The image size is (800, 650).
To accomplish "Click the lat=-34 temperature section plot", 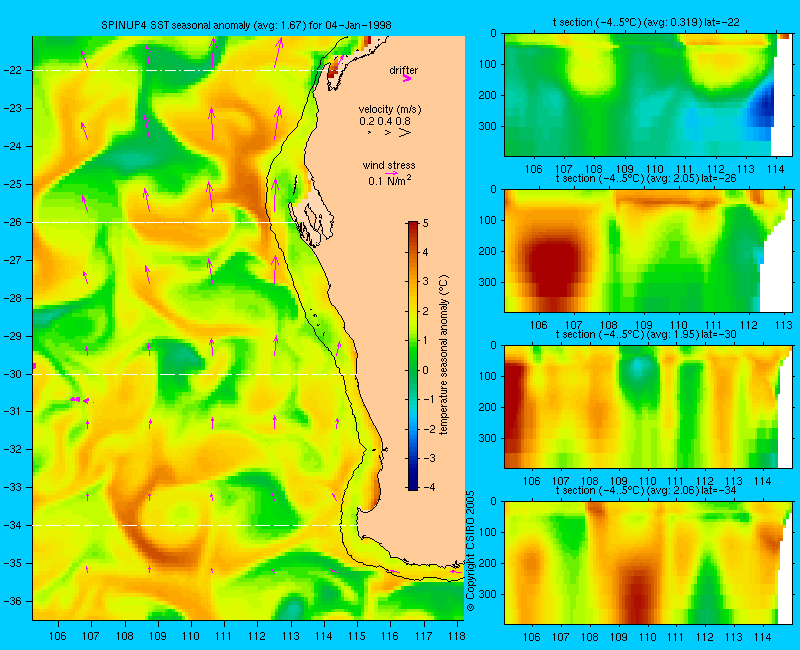I will 648,563.
